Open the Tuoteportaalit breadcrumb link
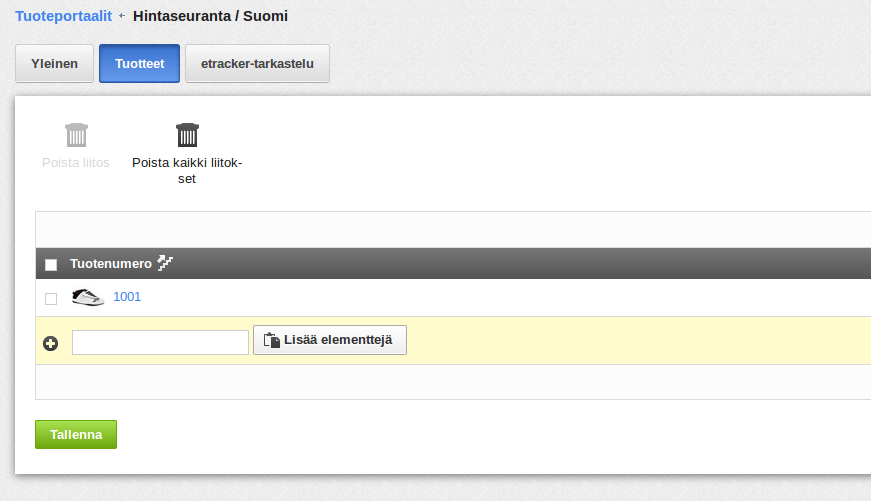 pos(63,16)
